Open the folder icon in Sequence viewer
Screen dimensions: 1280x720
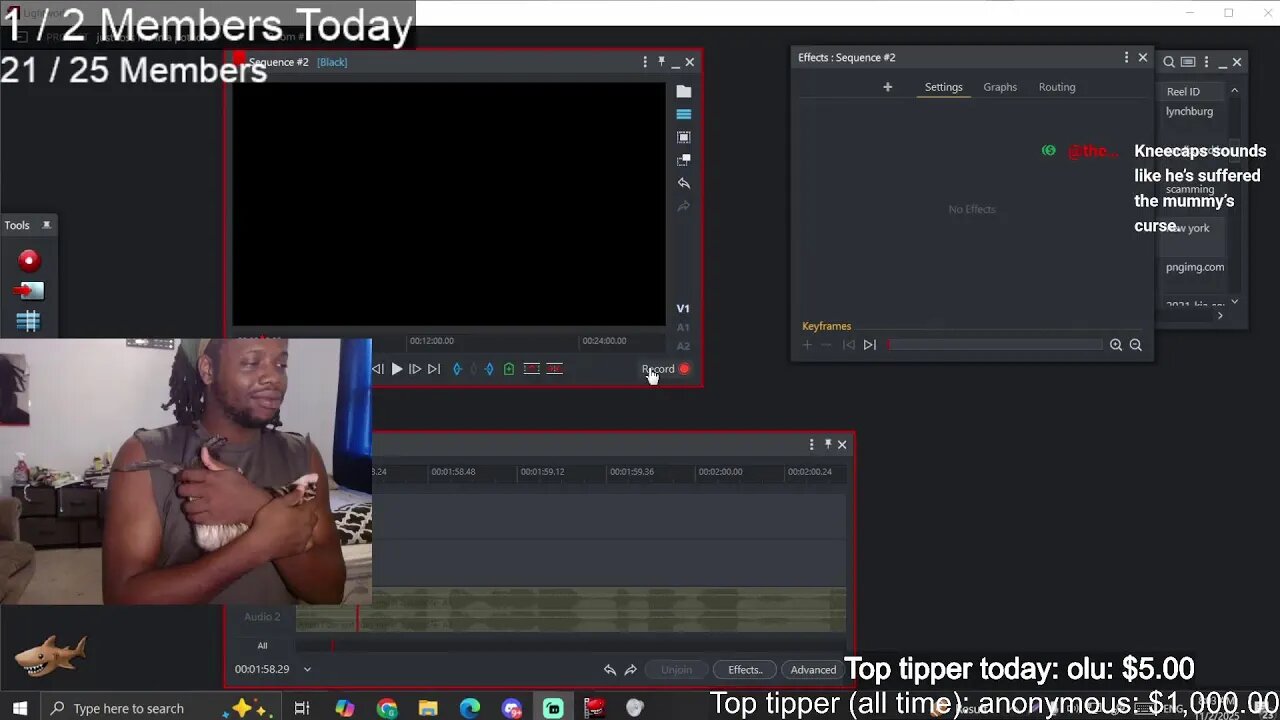click(684, 91)
